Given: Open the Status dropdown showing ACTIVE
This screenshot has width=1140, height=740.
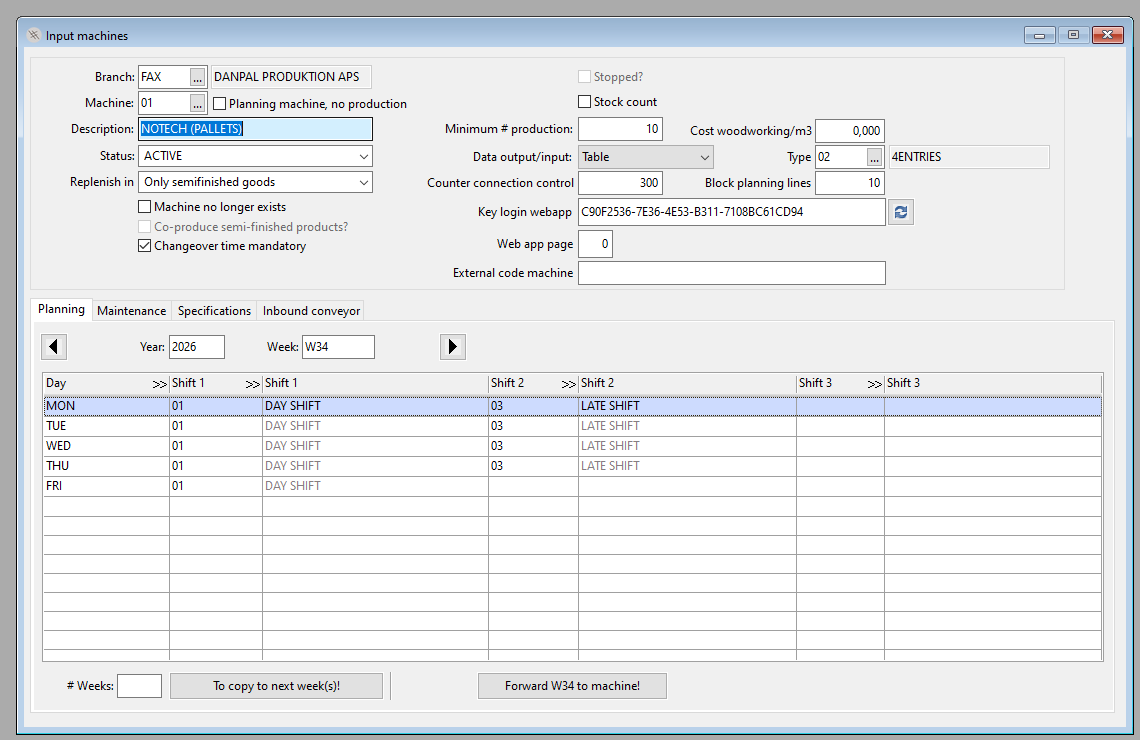Looking at the screenshot, I should [x=255, y=156].
